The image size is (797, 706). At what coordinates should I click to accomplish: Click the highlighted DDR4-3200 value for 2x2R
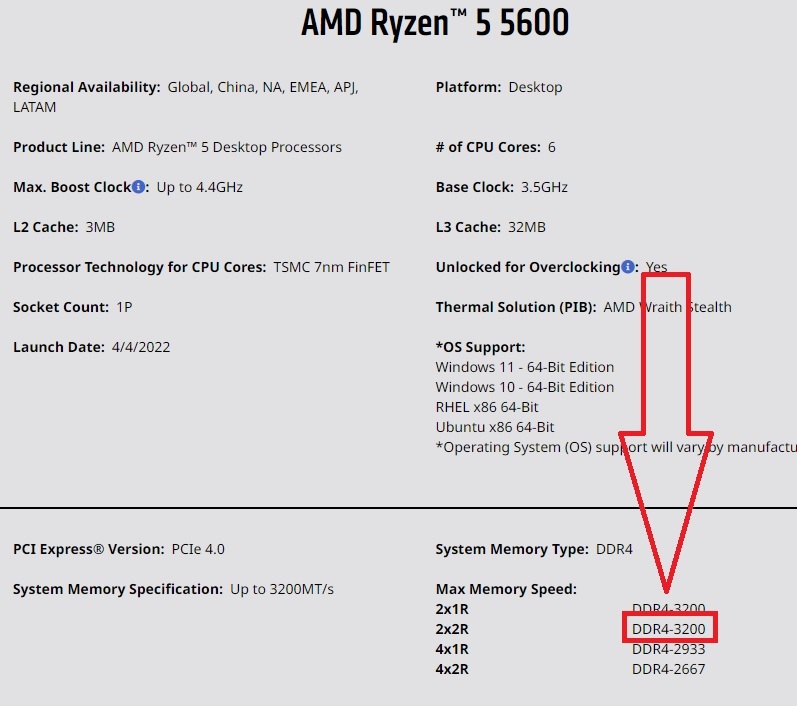[669, 629]
